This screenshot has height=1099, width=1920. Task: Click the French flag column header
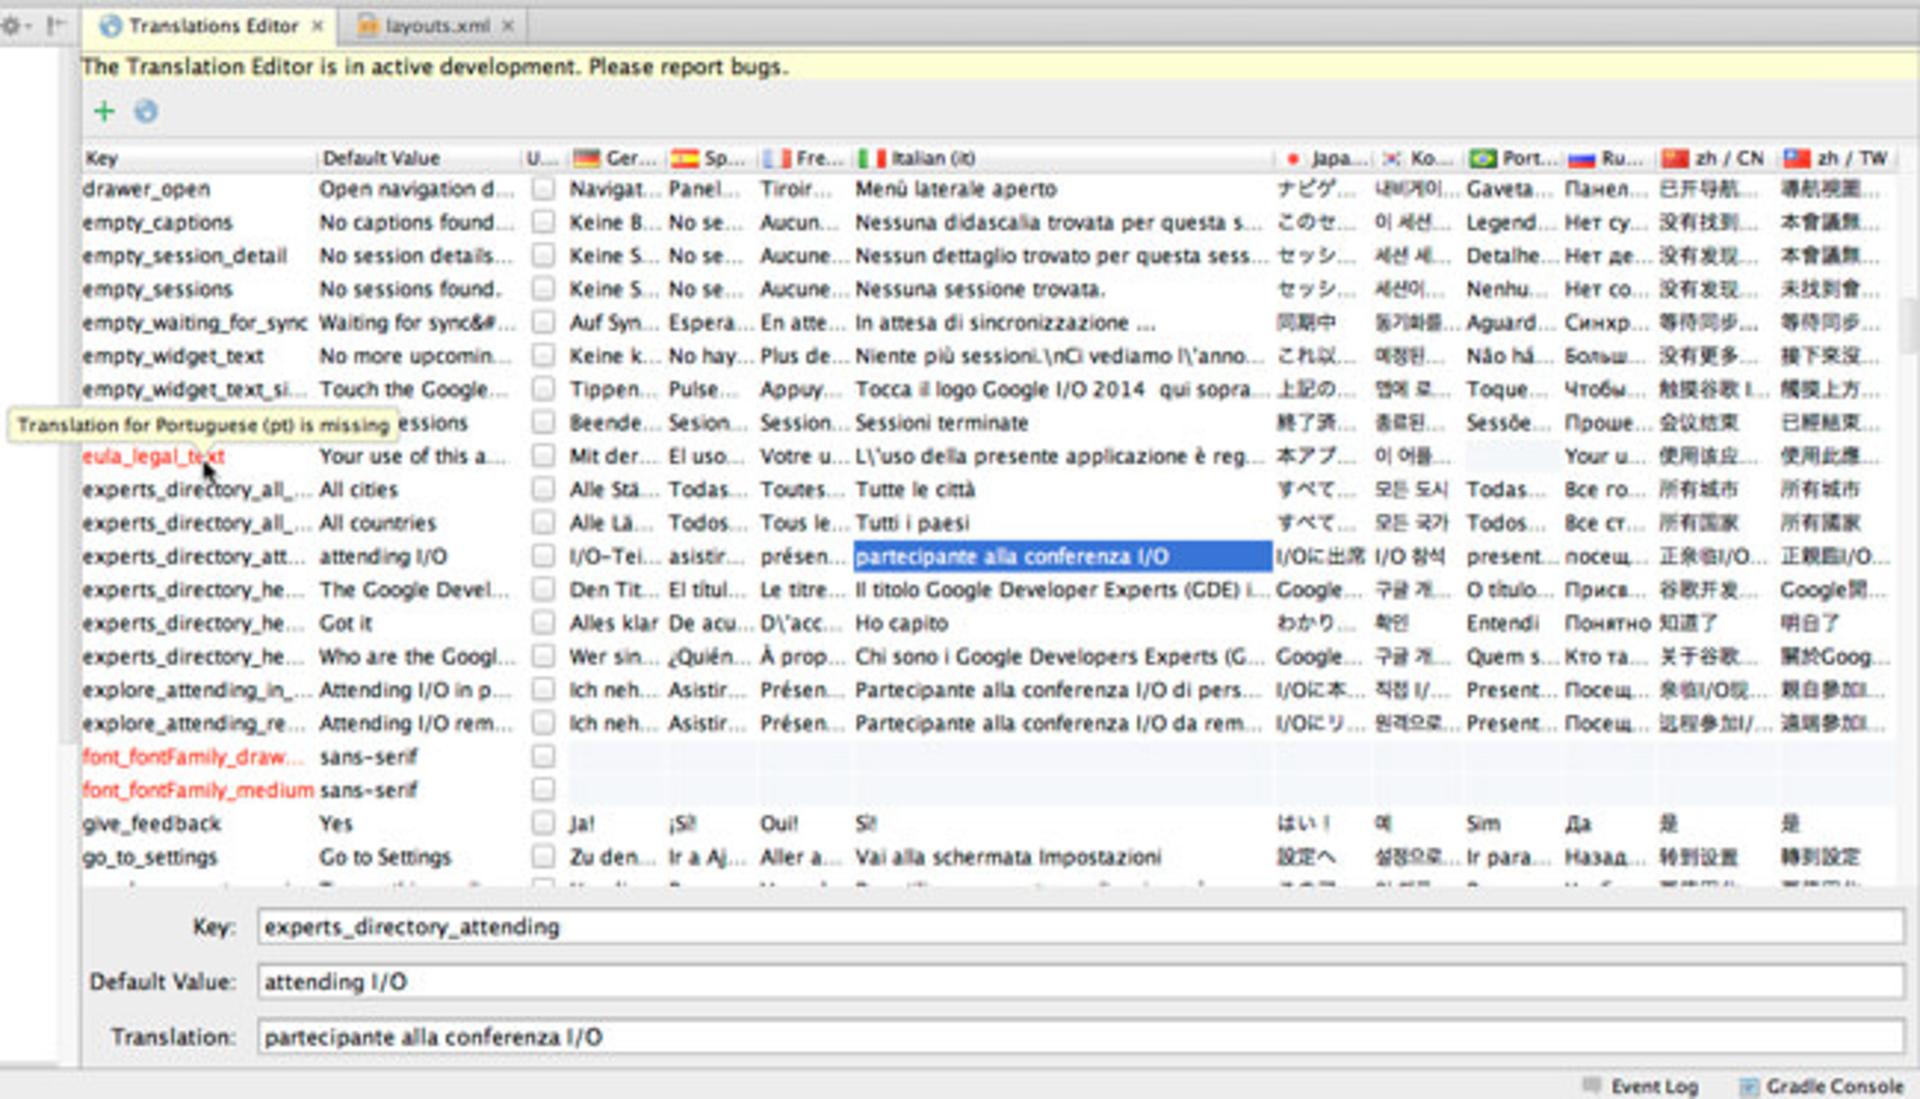803,158
